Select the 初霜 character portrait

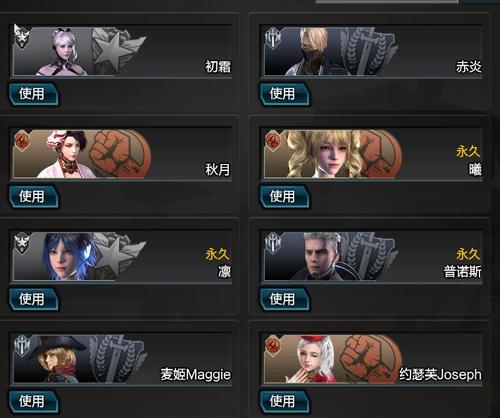[65, 52]
